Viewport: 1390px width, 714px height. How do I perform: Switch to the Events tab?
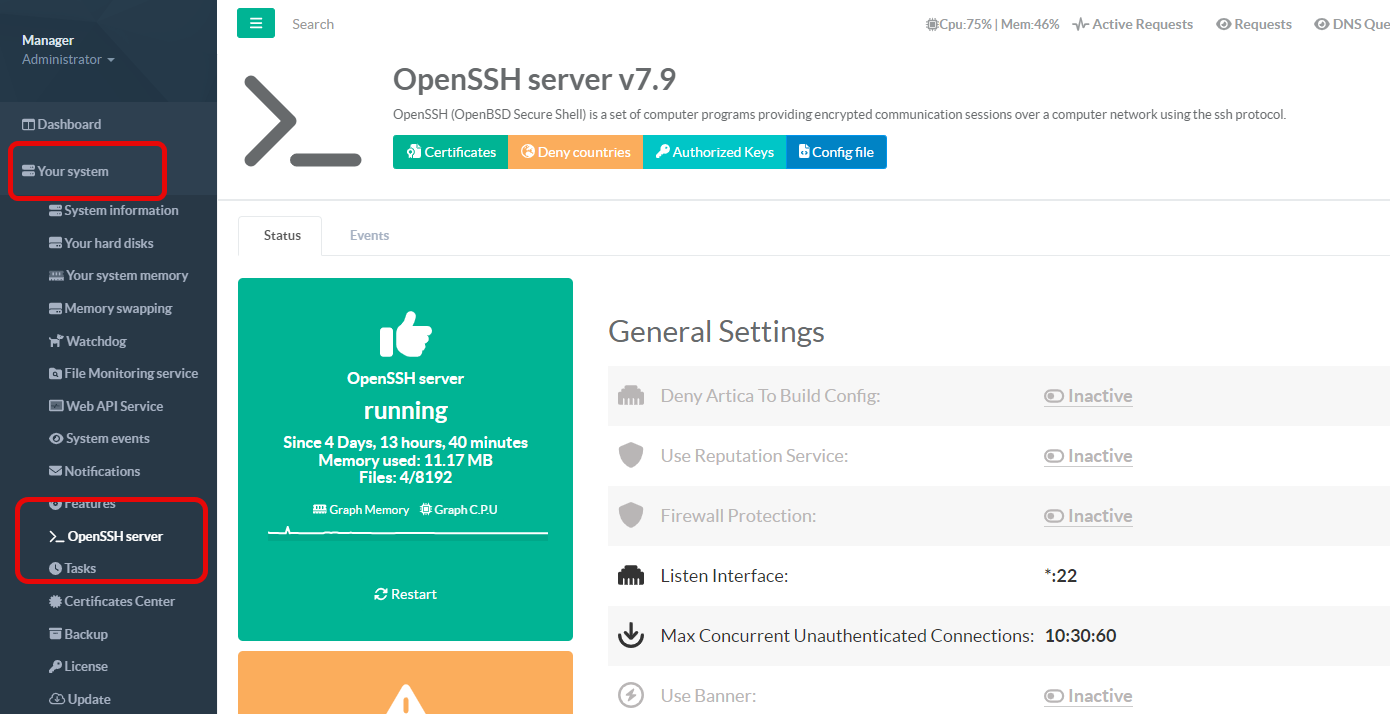[369, 236]
